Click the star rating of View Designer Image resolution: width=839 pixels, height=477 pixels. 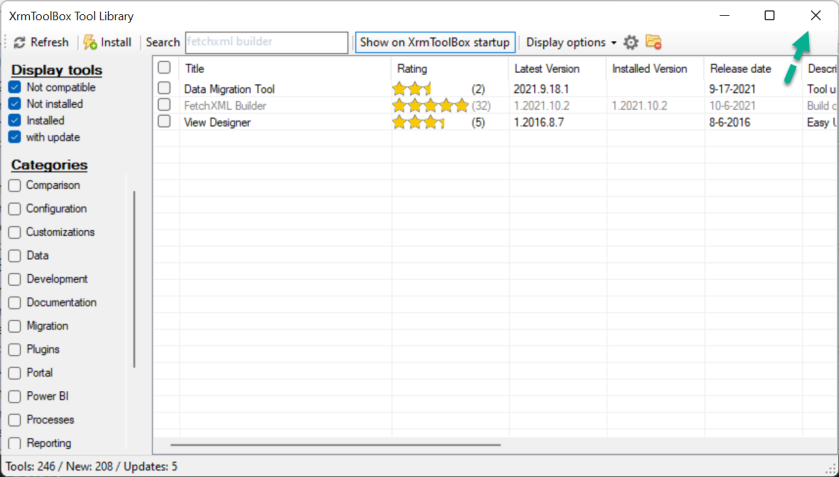coord(419,123)
